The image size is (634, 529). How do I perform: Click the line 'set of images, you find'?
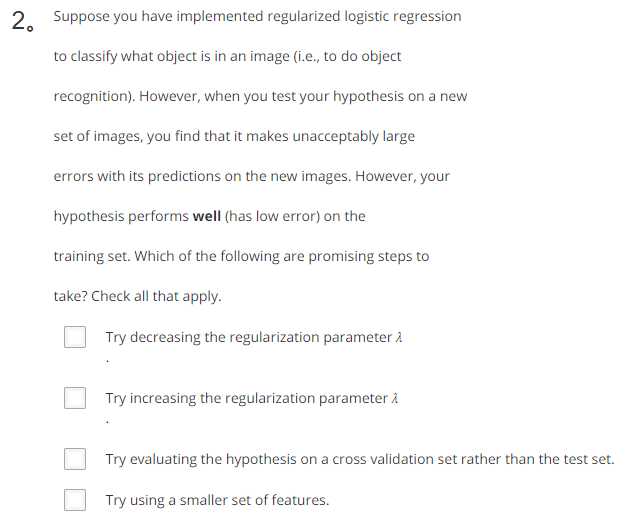[234, 137]
